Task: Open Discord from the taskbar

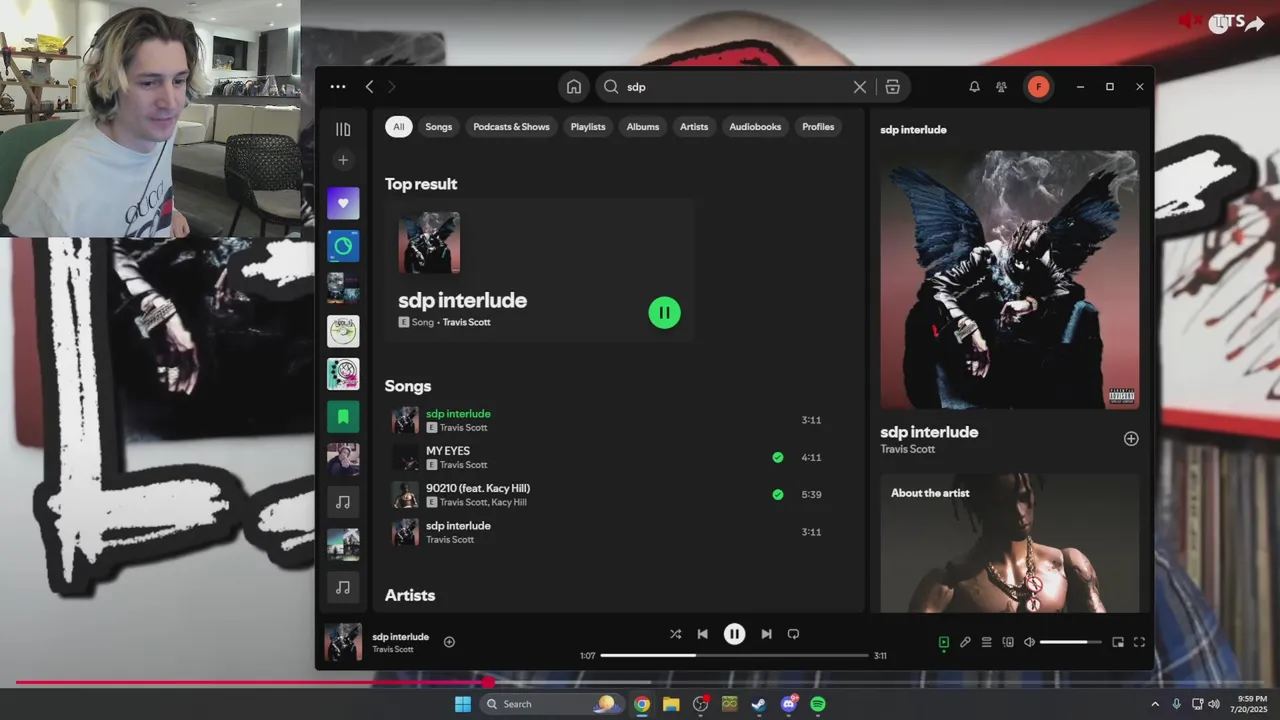Action: [789, 704]
